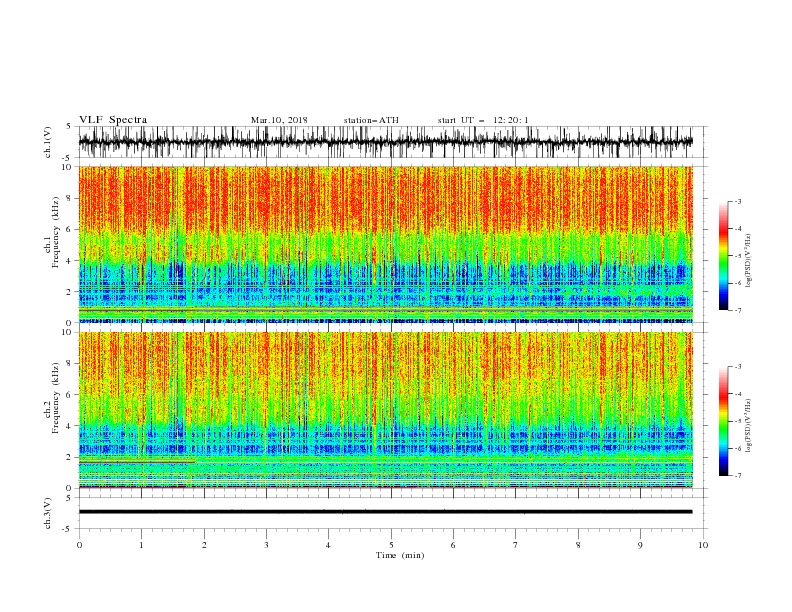Click the "Time (min)" axis label
This screenshot has height=612, width=792.
[400, 555]
